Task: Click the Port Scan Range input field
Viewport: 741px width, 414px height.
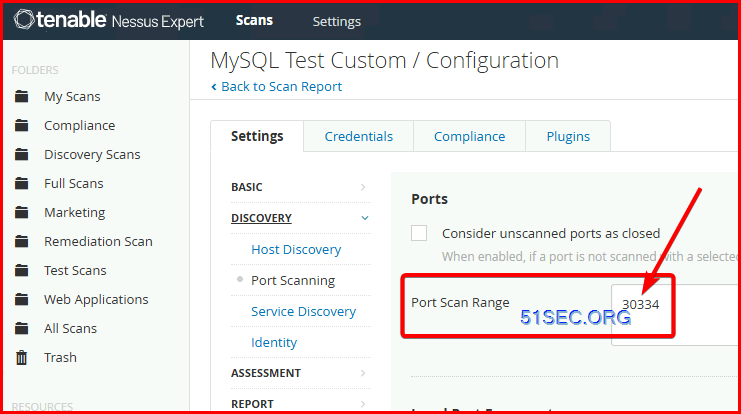Action: coord(676,315)
